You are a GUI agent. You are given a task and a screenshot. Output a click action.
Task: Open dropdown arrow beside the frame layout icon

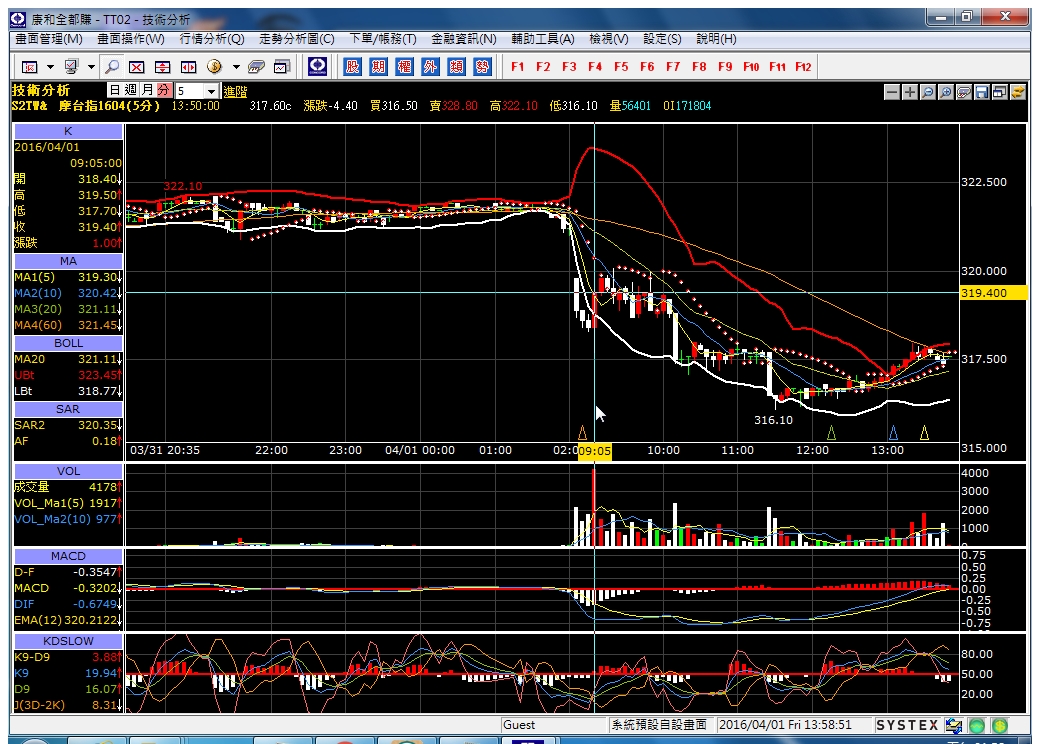click(50, 67)
